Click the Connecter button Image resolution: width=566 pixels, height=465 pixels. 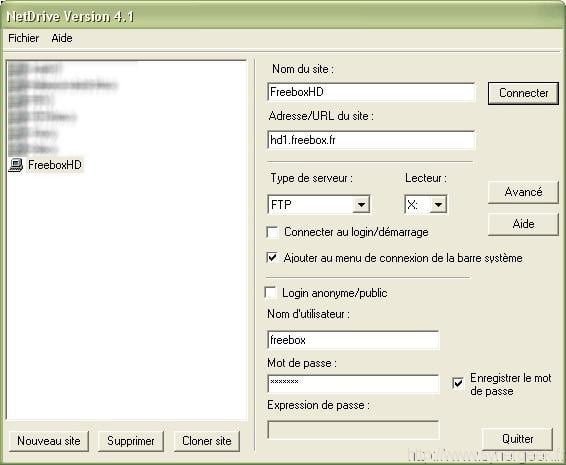coord(523,93)
